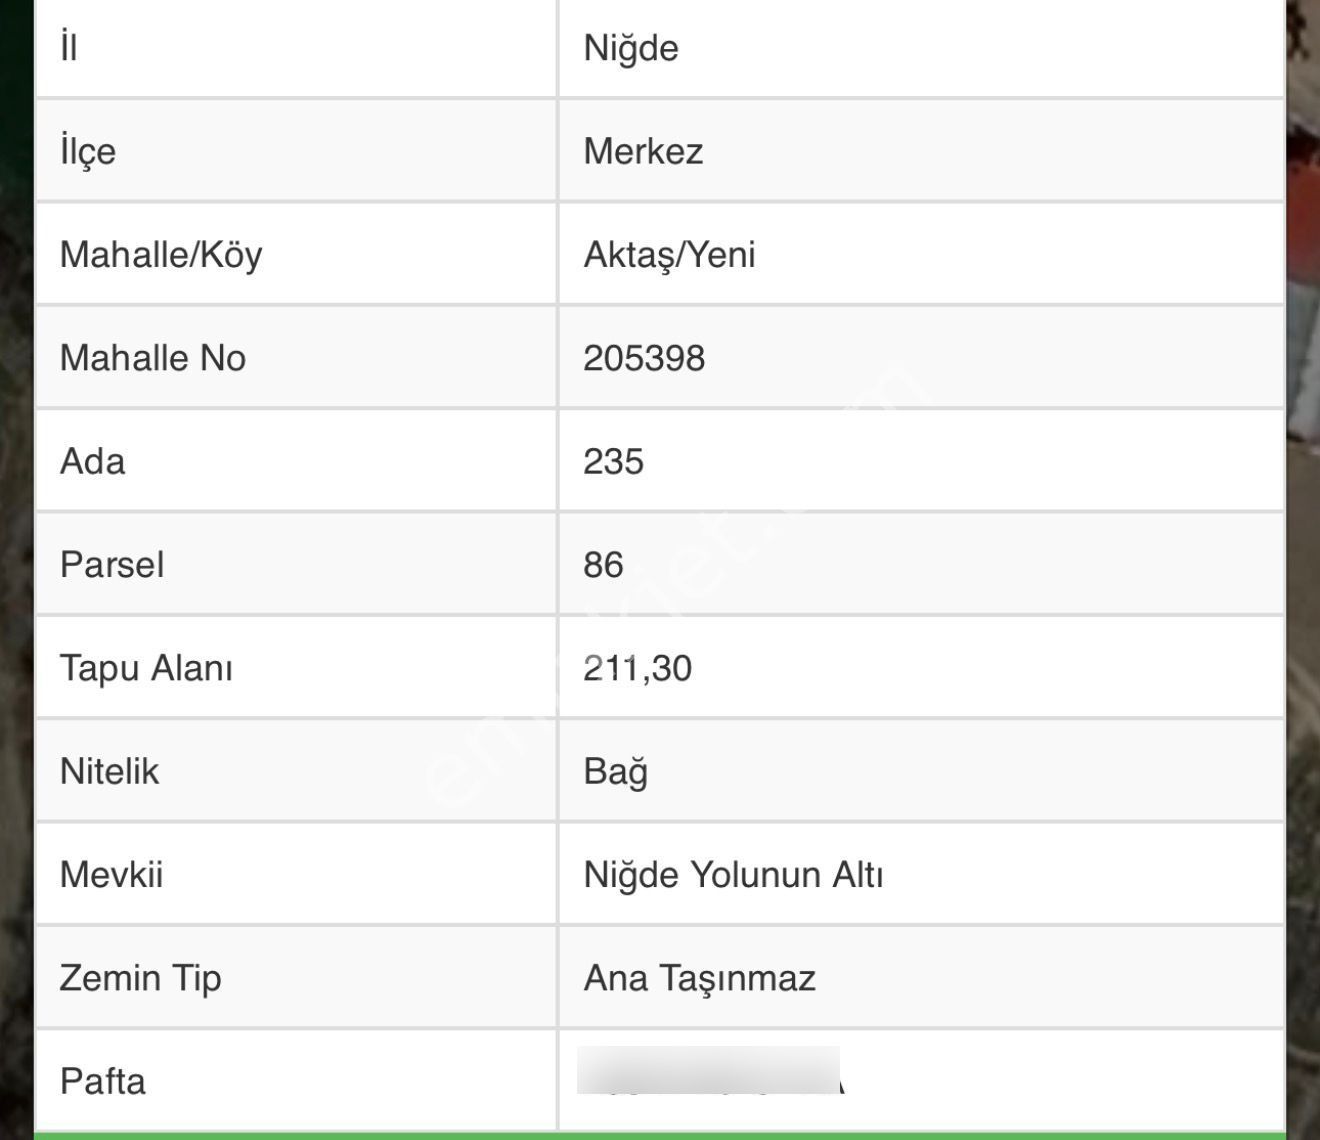Image resolution: width=1320 pixels, height=1140 pixels.
Task: Select the İlçe label cell
Action: pos(88,151)
